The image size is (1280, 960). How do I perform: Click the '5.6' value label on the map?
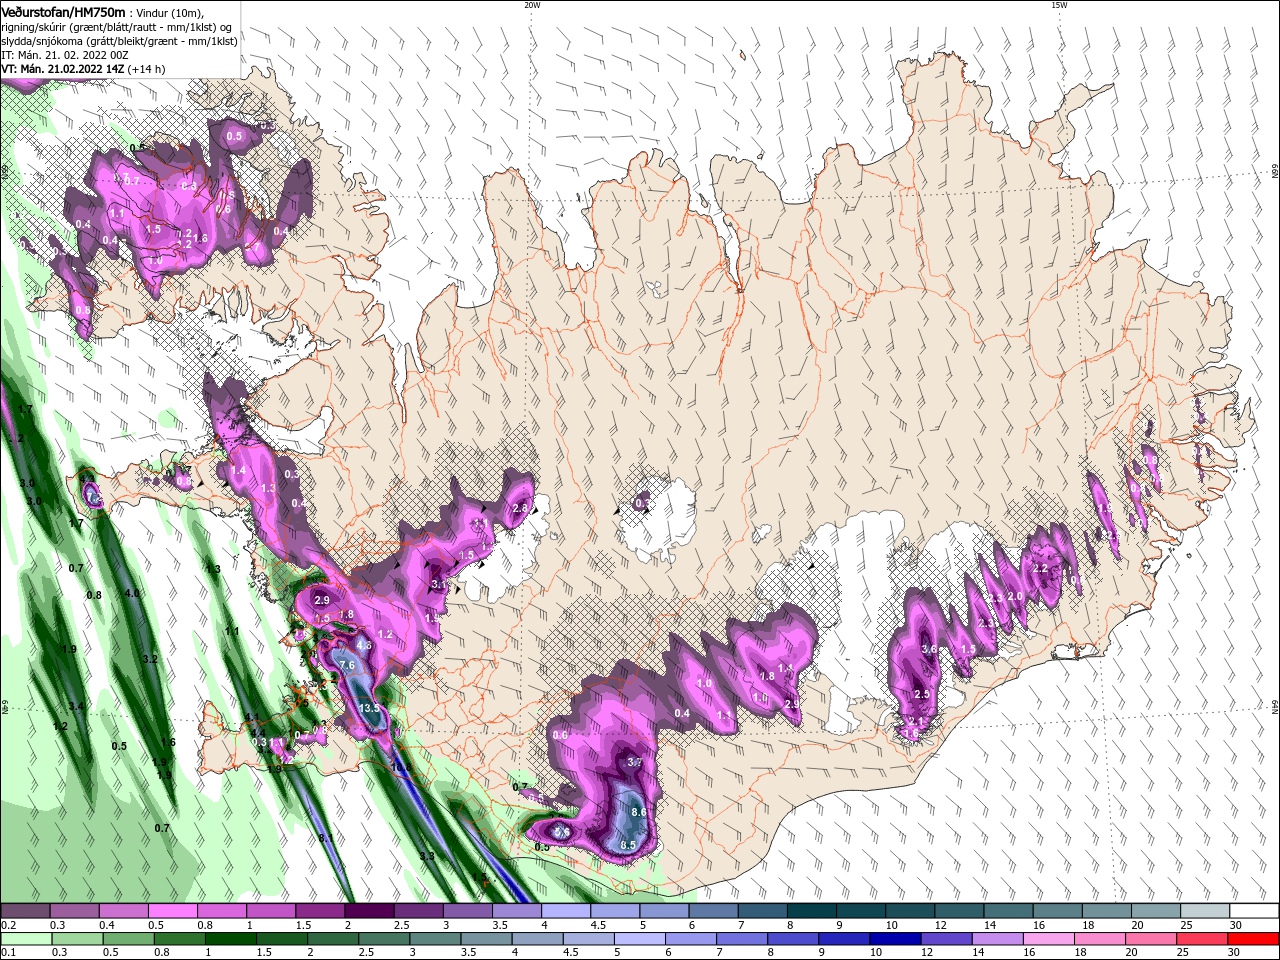pos(562,832)
